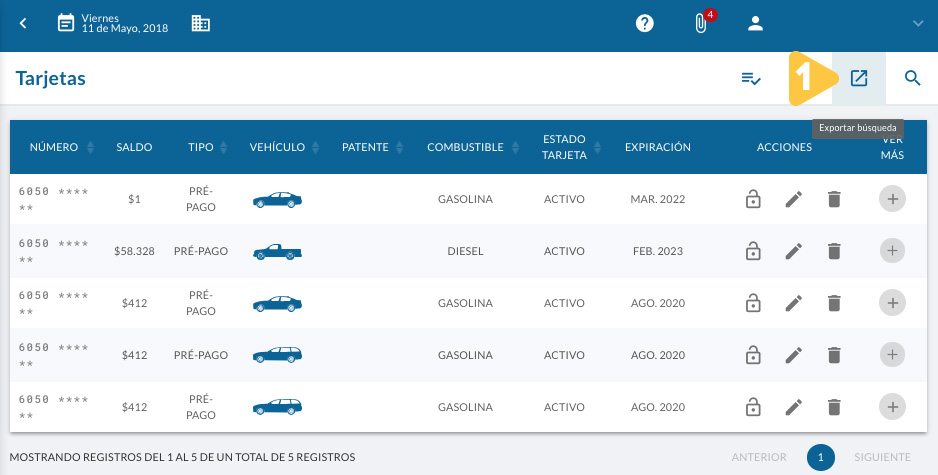Sort the table by COMBUSTIBLE

tap(515, 147)
